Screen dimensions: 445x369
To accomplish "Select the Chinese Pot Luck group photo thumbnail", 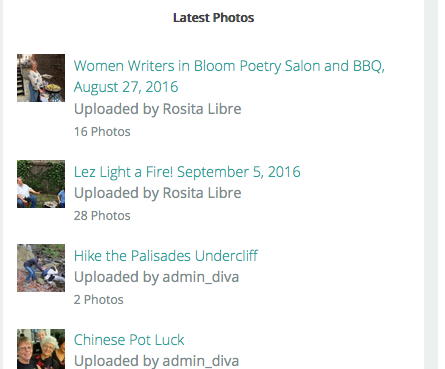I will [41, 349].
